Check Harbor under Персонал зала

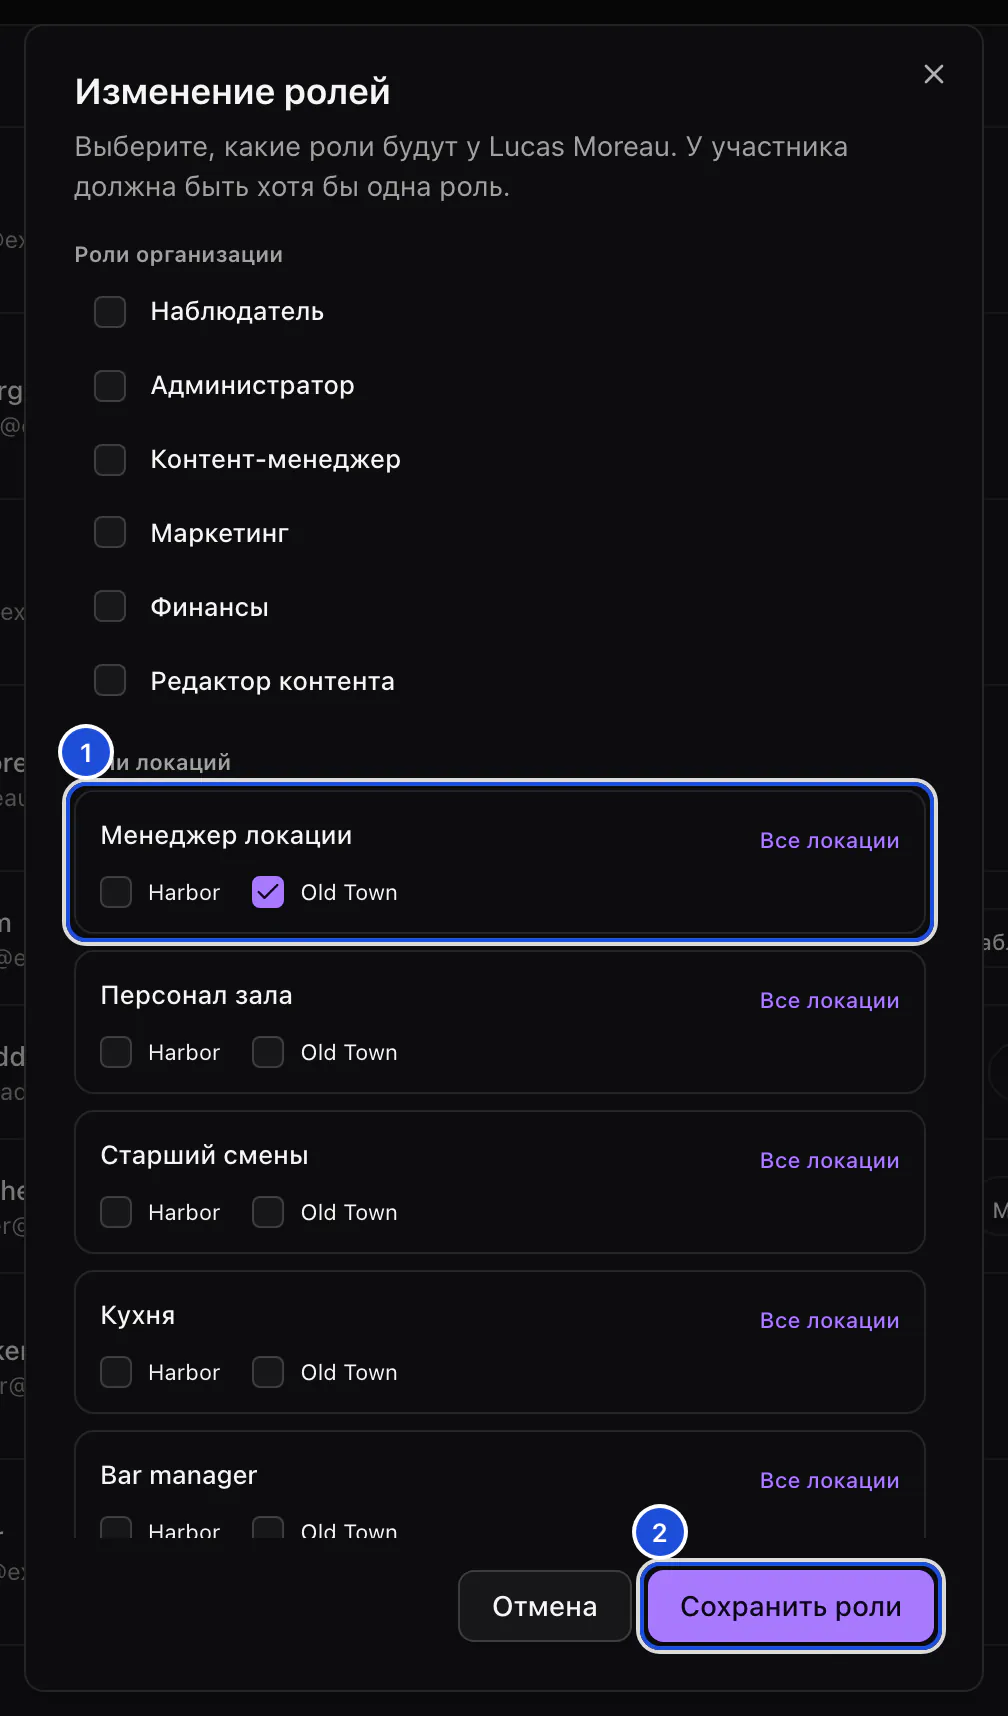[x=116, y=1052]
